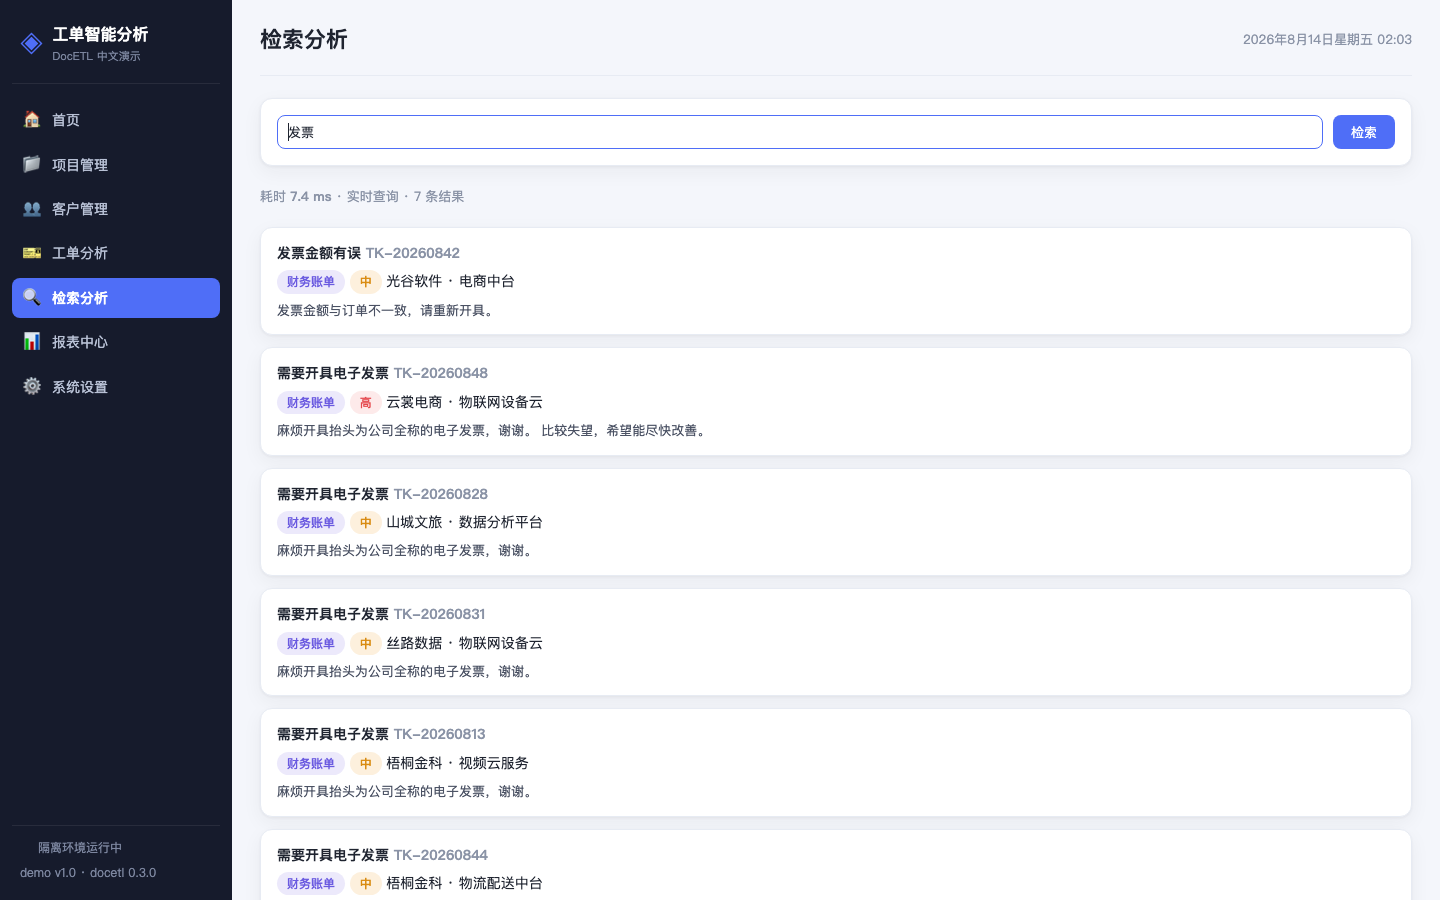The width and height of the screenshot is (1440, 900).
Task: Click 隔离环境运行中 status text
Action: (x=80, y=848)
